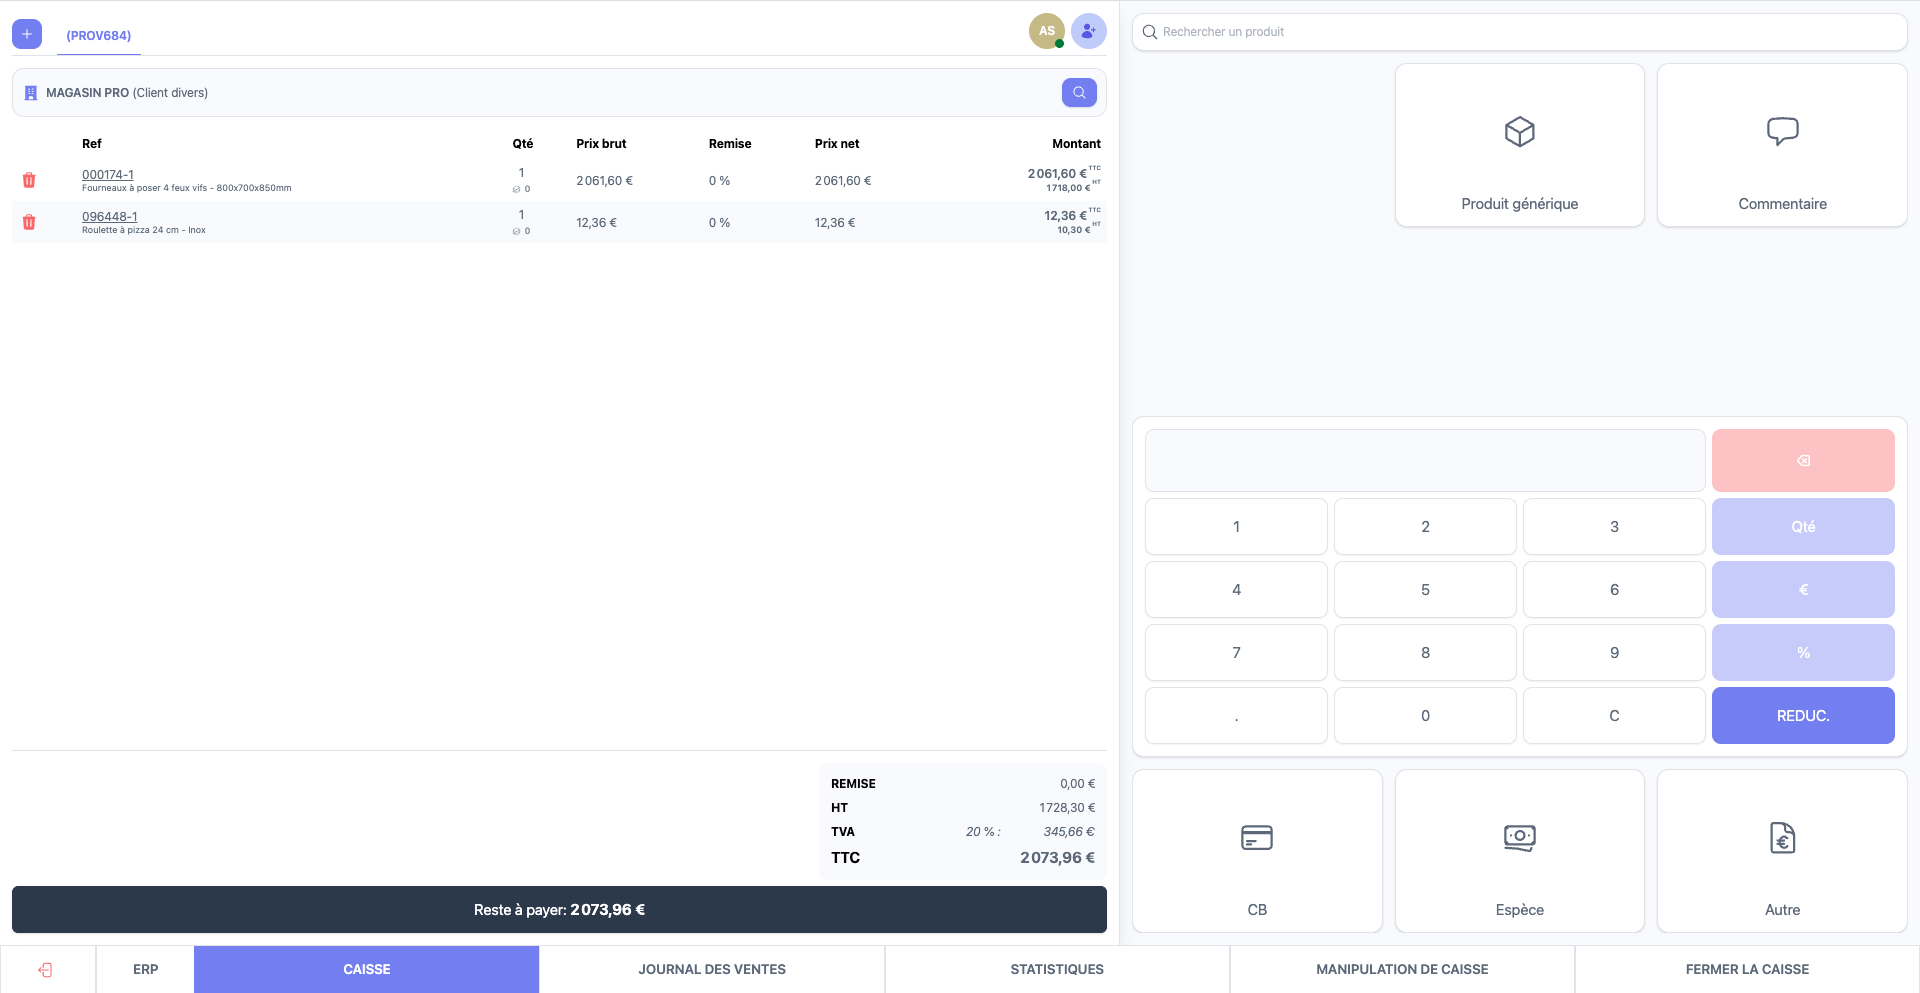This screenshot has height=993, width=1920.
Task: Click the customer search magnifier button
Action: 1079,93
